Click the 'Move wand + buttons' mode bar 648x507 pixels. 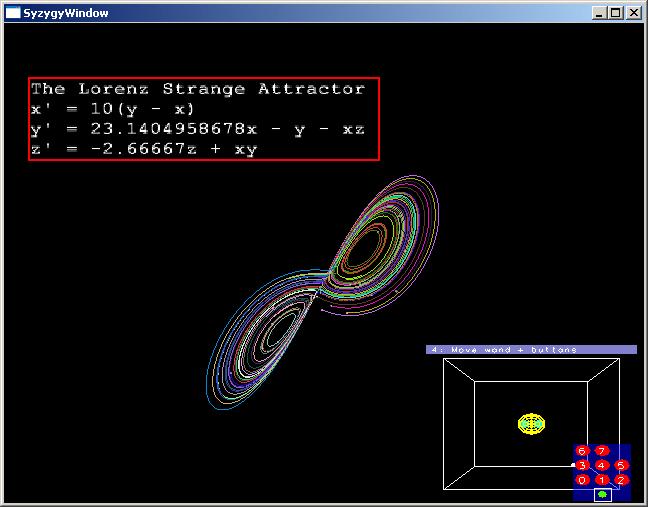(531, 350)
